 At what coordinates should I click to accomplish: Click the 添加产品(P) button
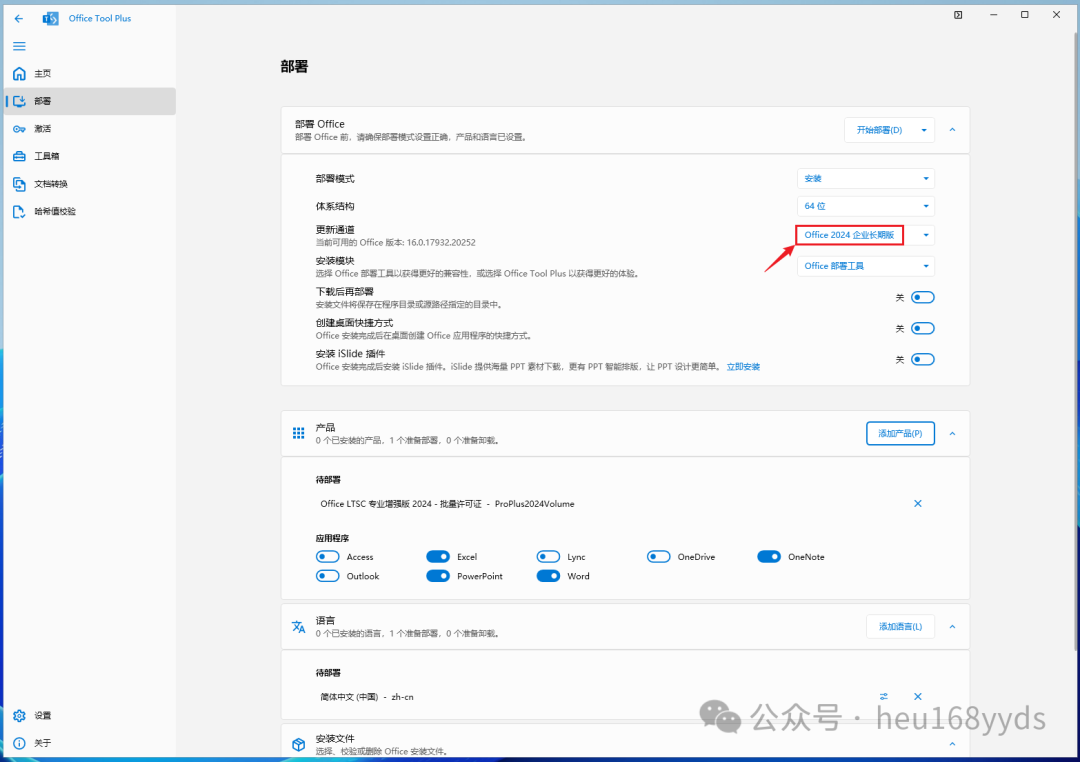click(x=900, y=433)
